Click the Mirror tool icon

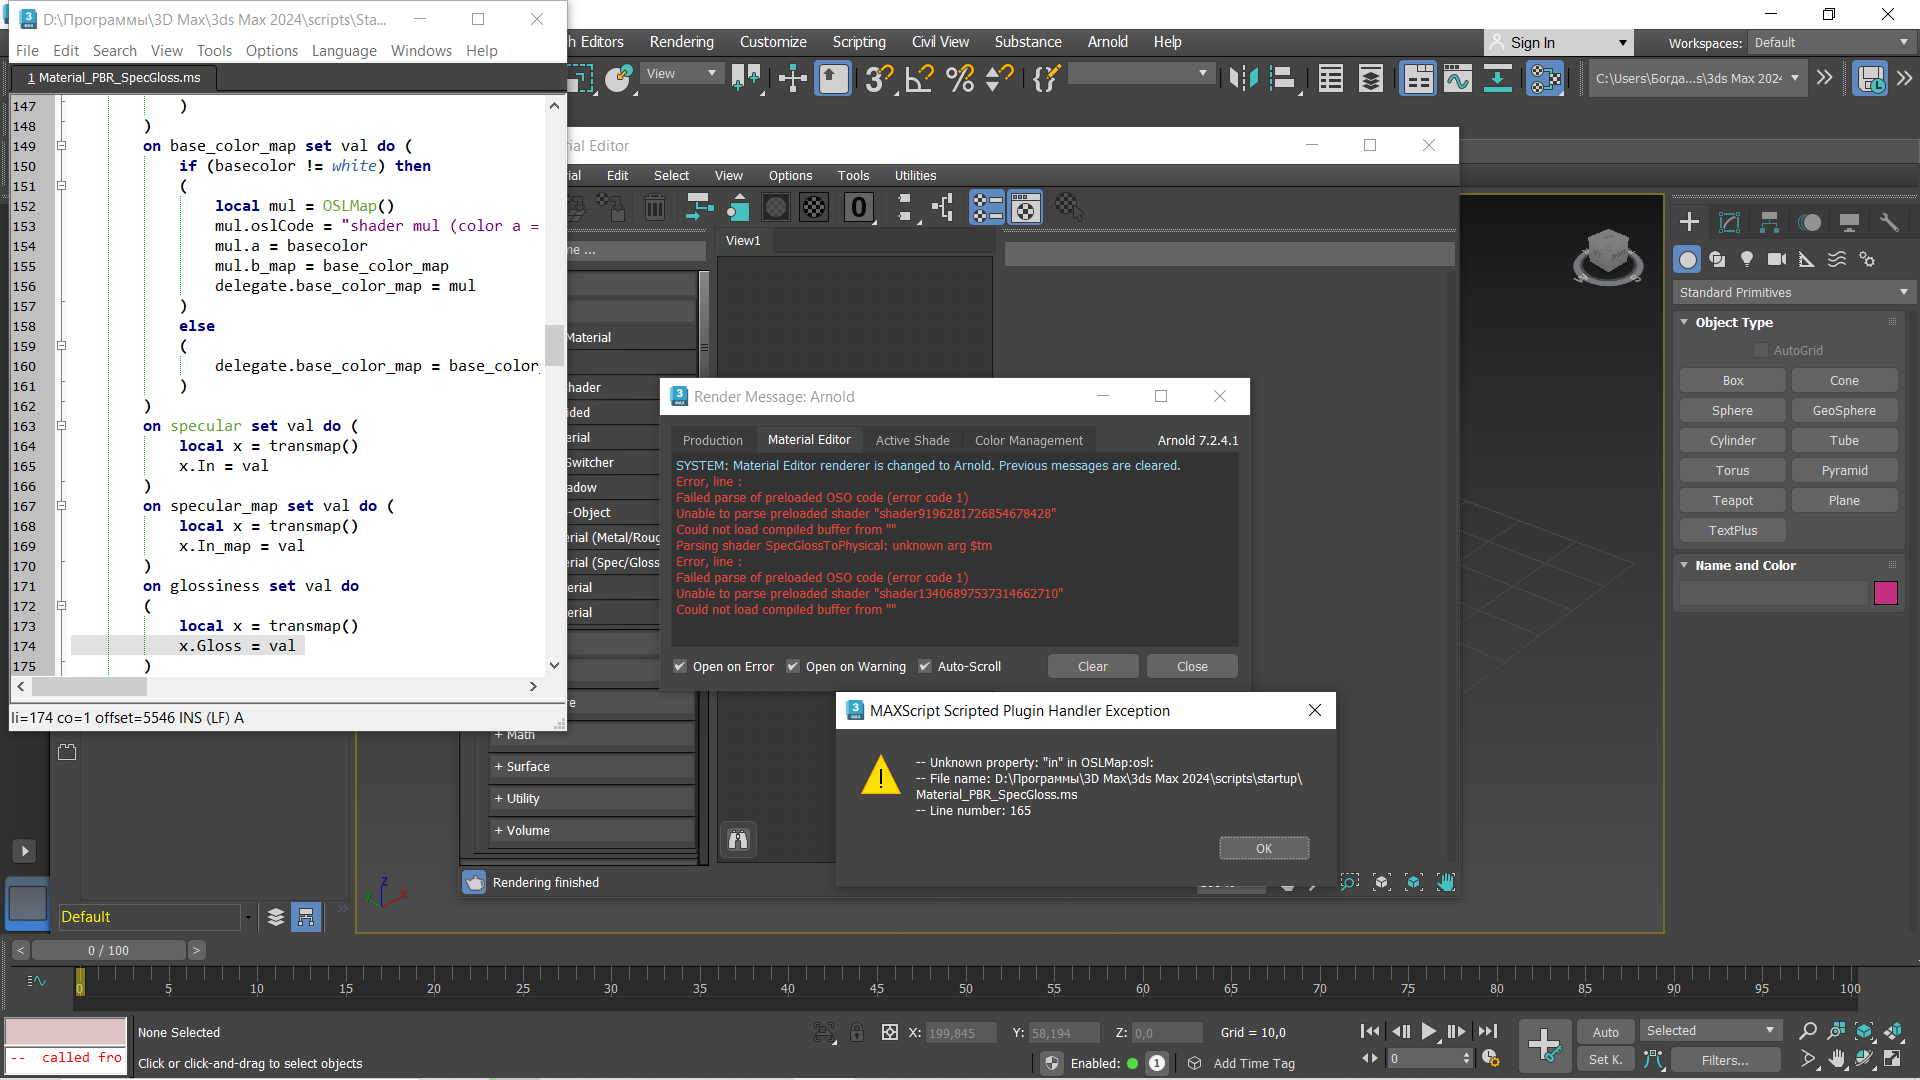point(1243,78)
